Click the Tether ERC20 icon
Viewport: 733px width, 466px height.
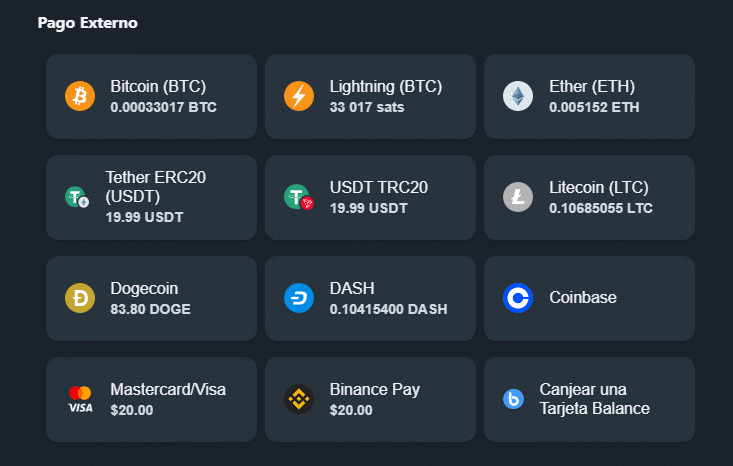coord(77,197)
